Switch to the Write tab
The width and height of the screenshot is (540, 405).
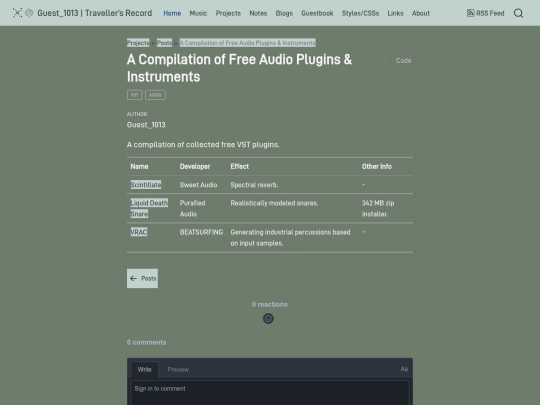[x=144, y=369]
